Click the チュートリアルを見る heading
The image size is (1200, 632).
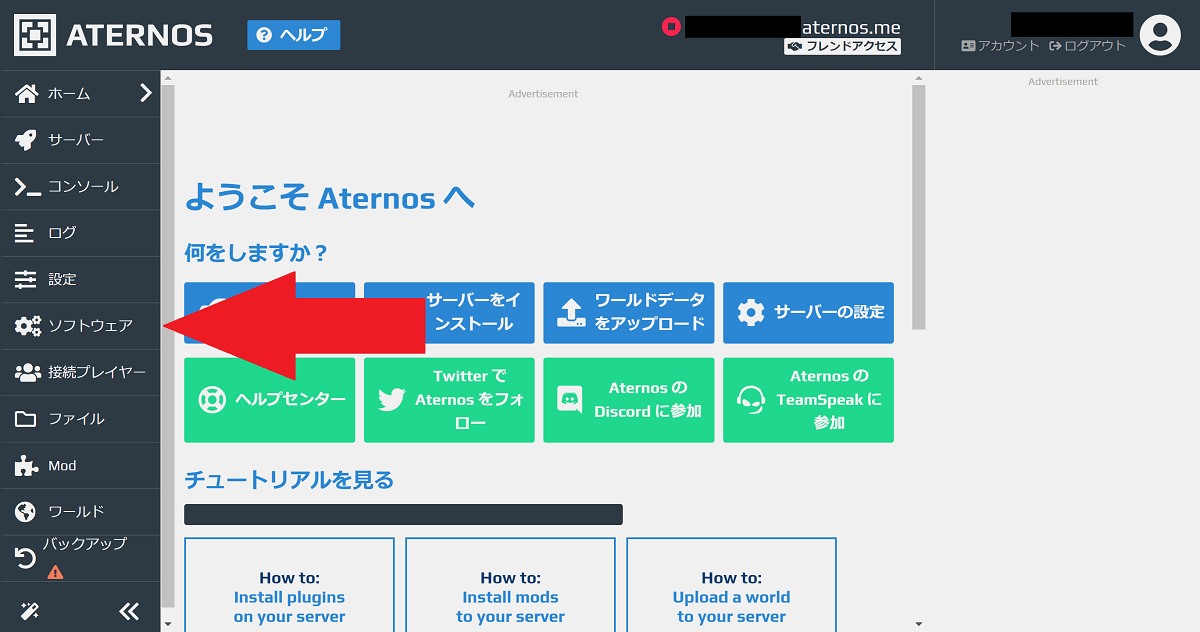289,480
